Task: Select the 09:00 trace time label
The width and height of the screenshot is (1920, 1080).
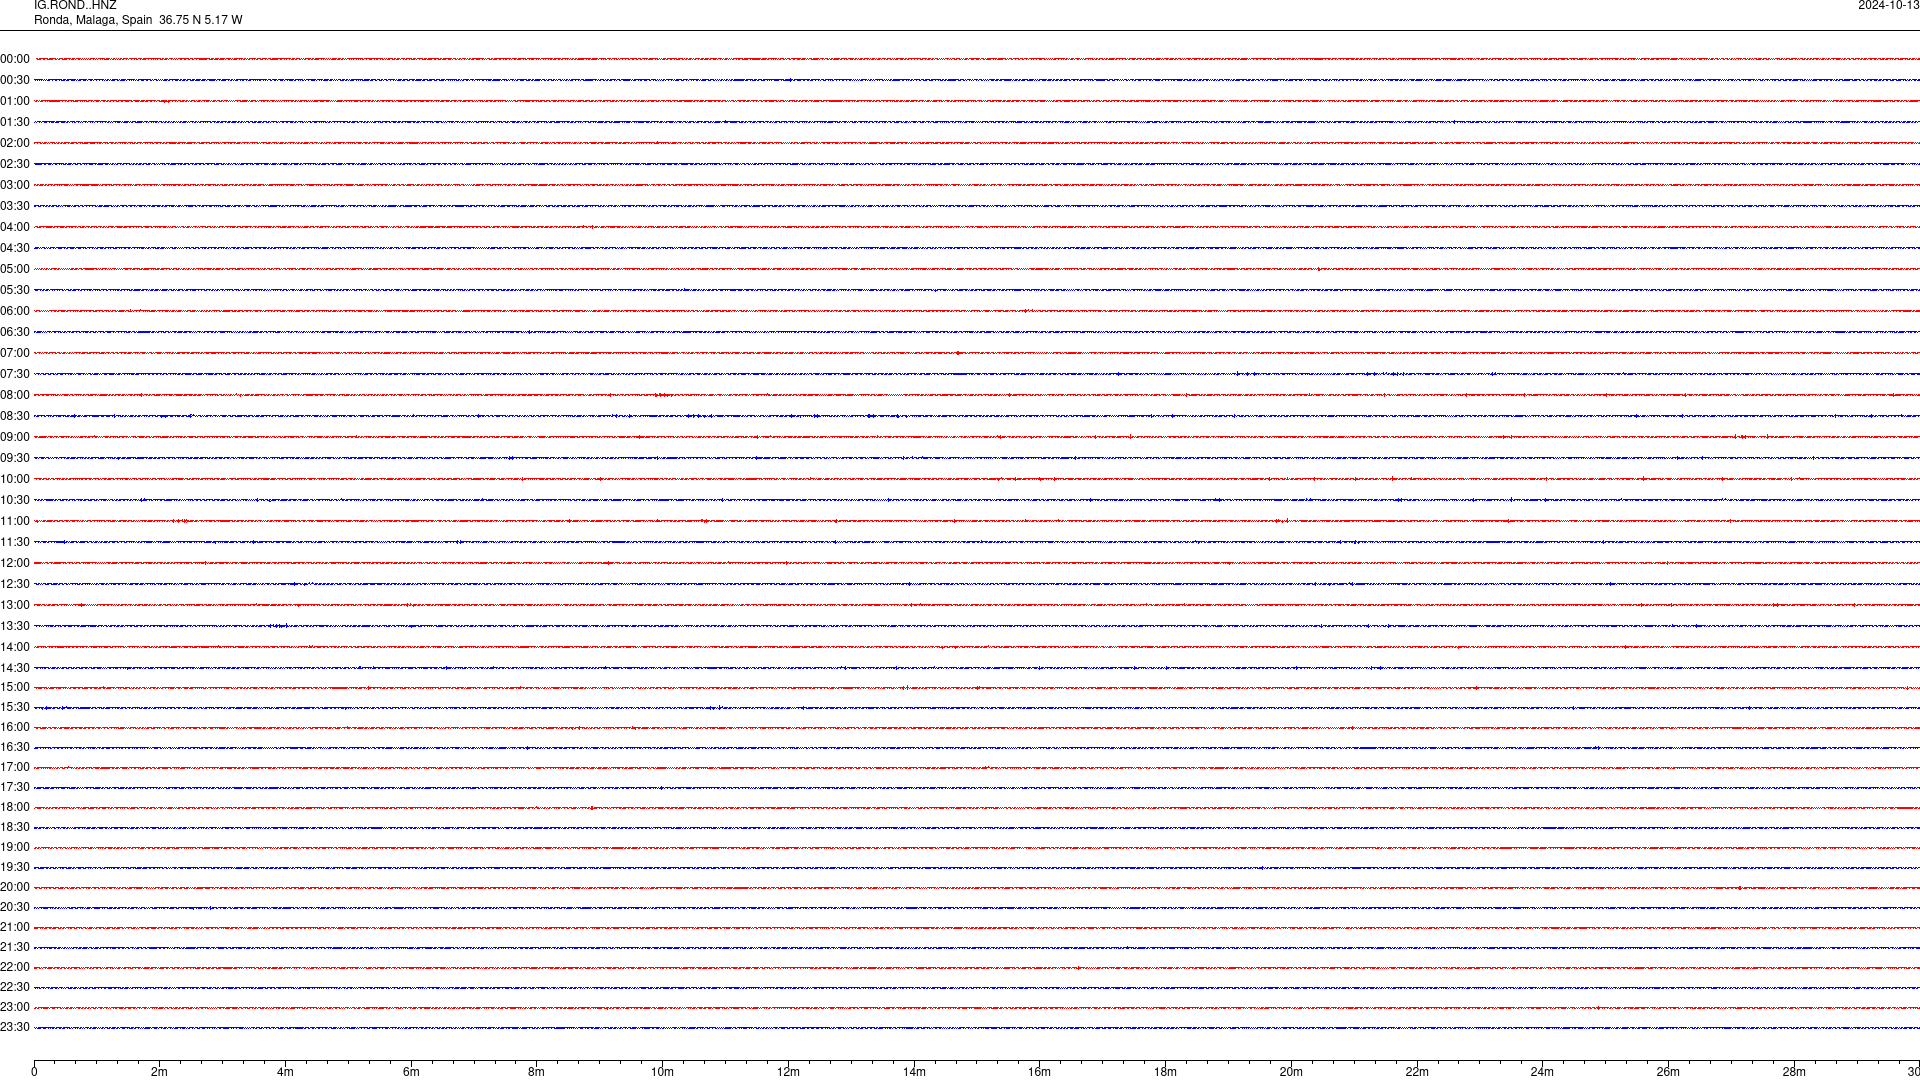Action: click(x=15, y=437)
